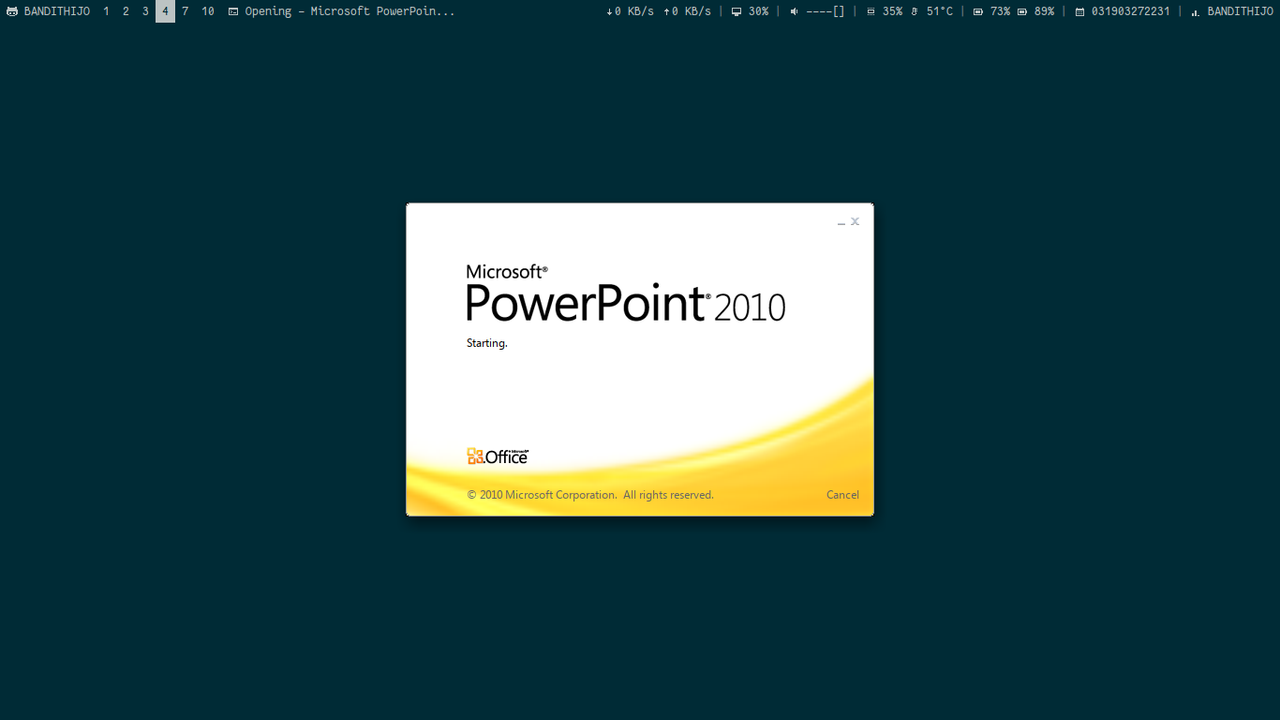Switch to workspace 1
The width and height of the screenshot is (1280, 720).
pyautogui.click(x=106, y=11)
